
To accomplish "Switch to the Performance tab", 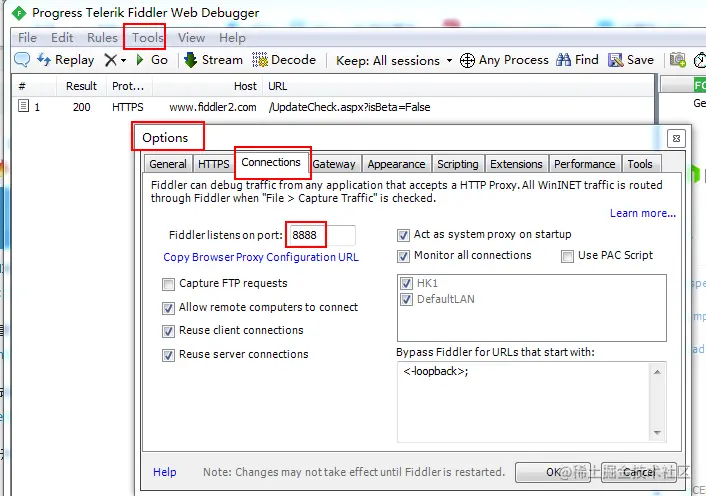I will coord(585,164).
